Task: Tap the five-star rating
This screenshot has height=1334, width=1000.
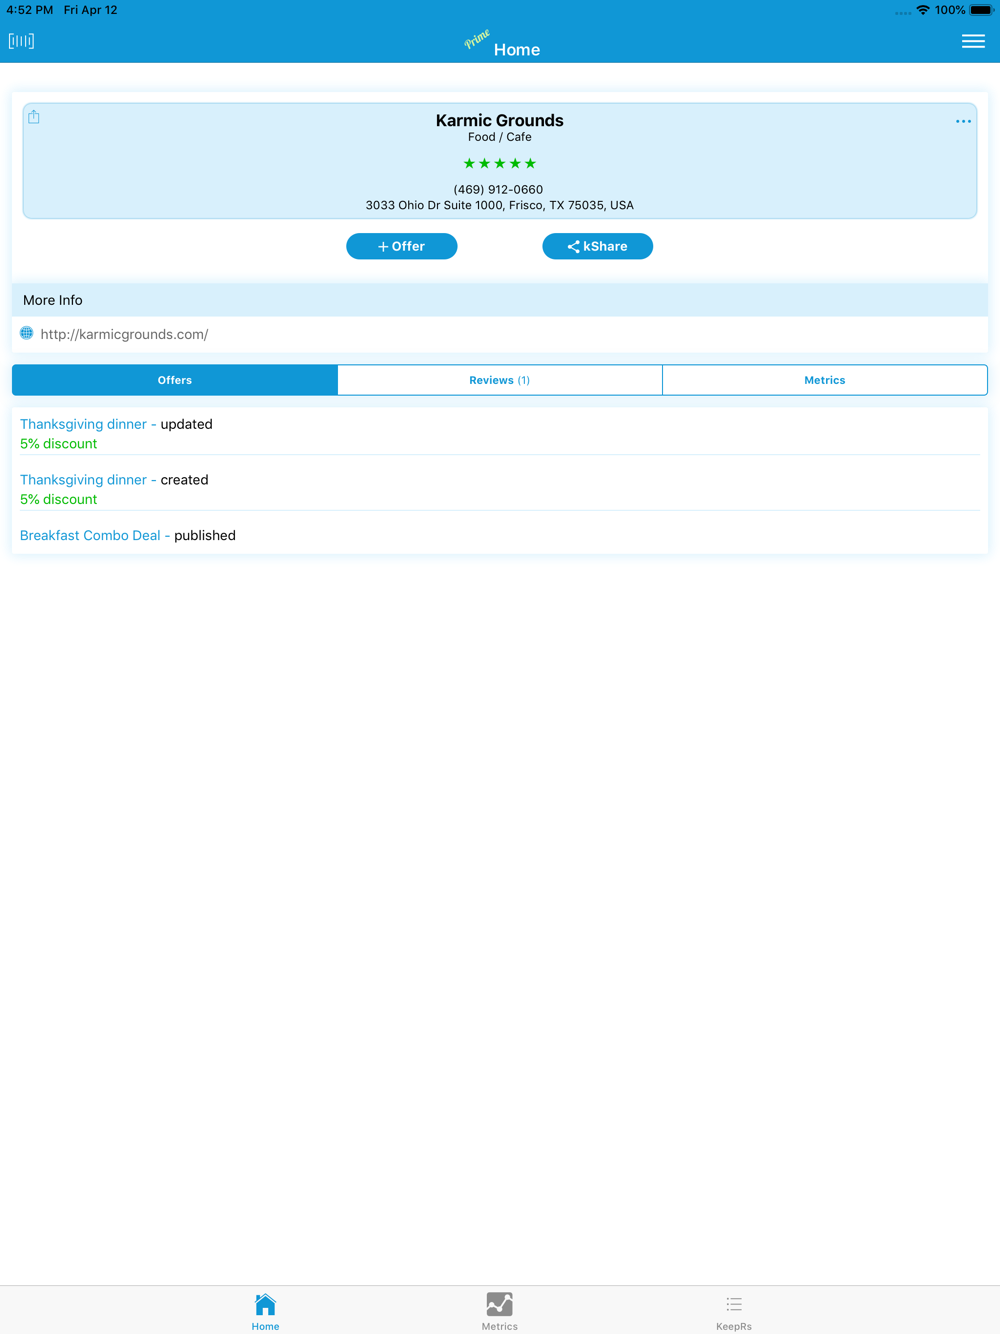Action: pos(500,163)
